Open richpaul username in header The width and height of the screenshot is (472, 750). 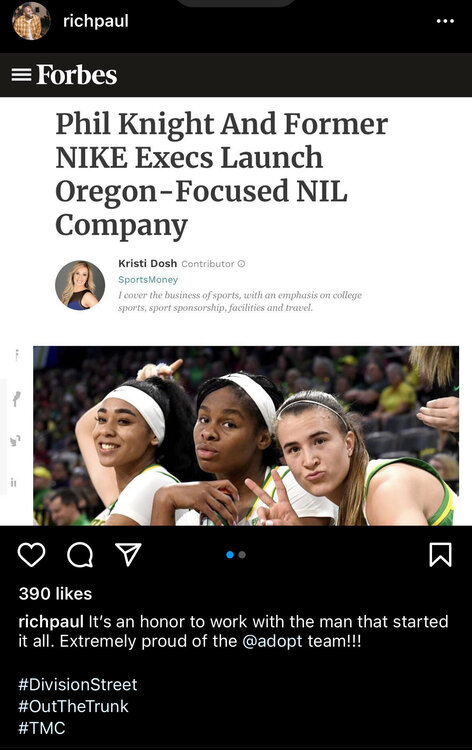[96, 22]
